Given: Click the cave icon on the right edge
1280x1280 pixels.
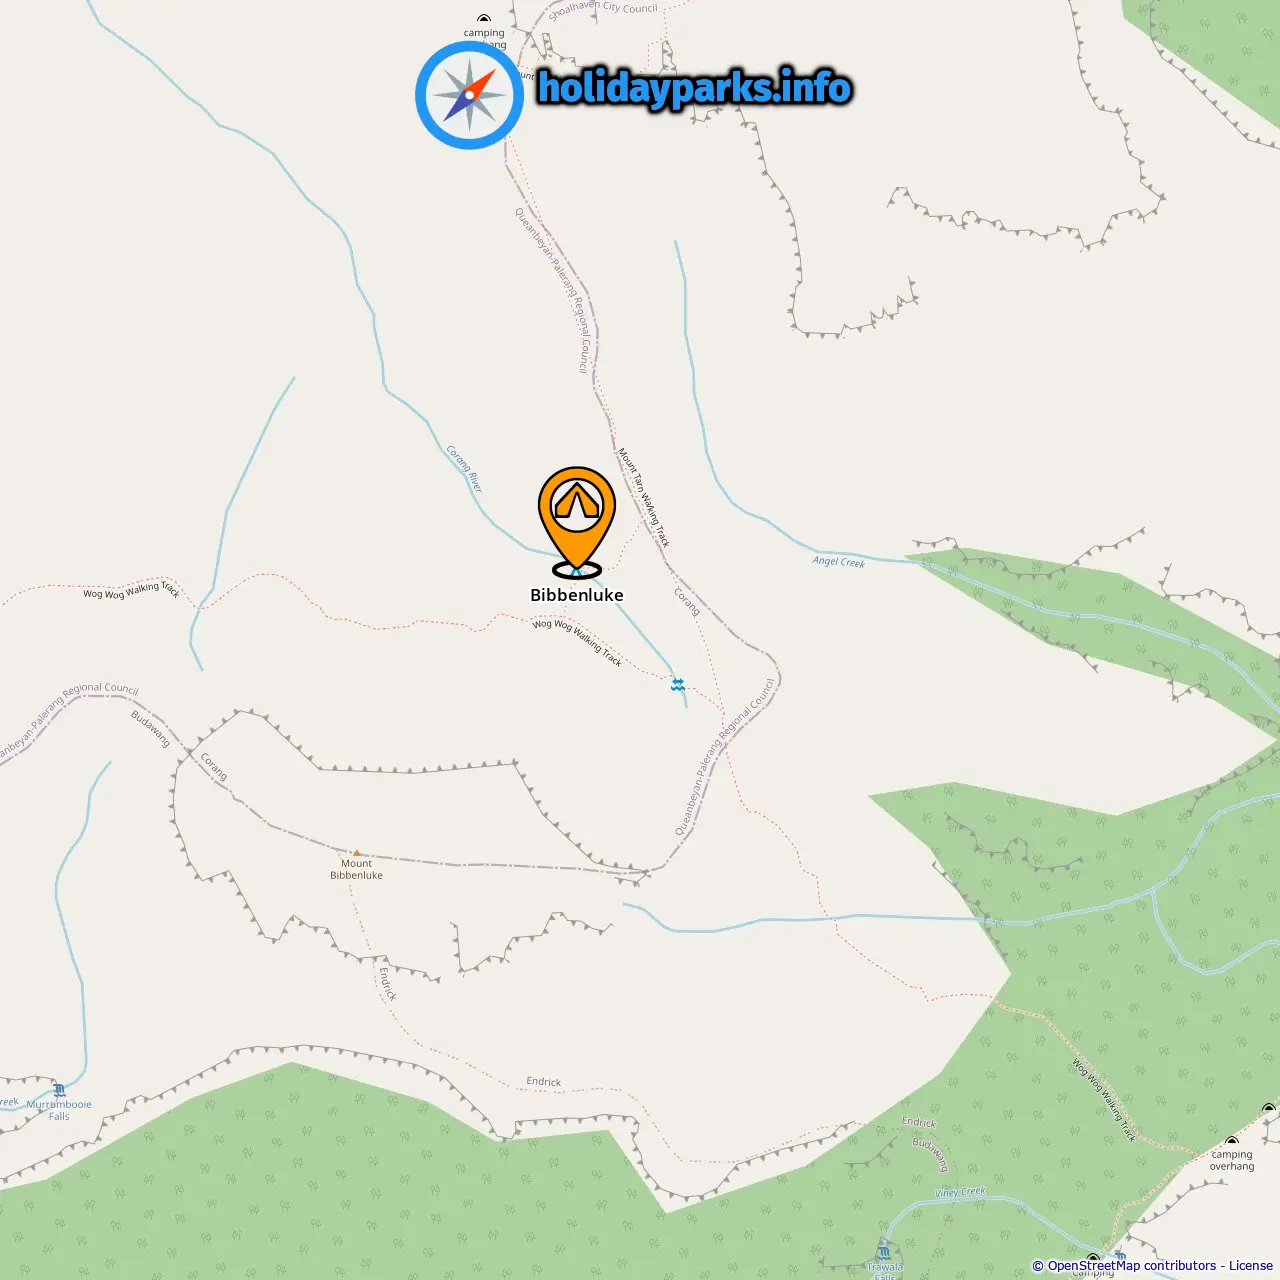Looking at the screenshot, I should click(1269, 1108).
